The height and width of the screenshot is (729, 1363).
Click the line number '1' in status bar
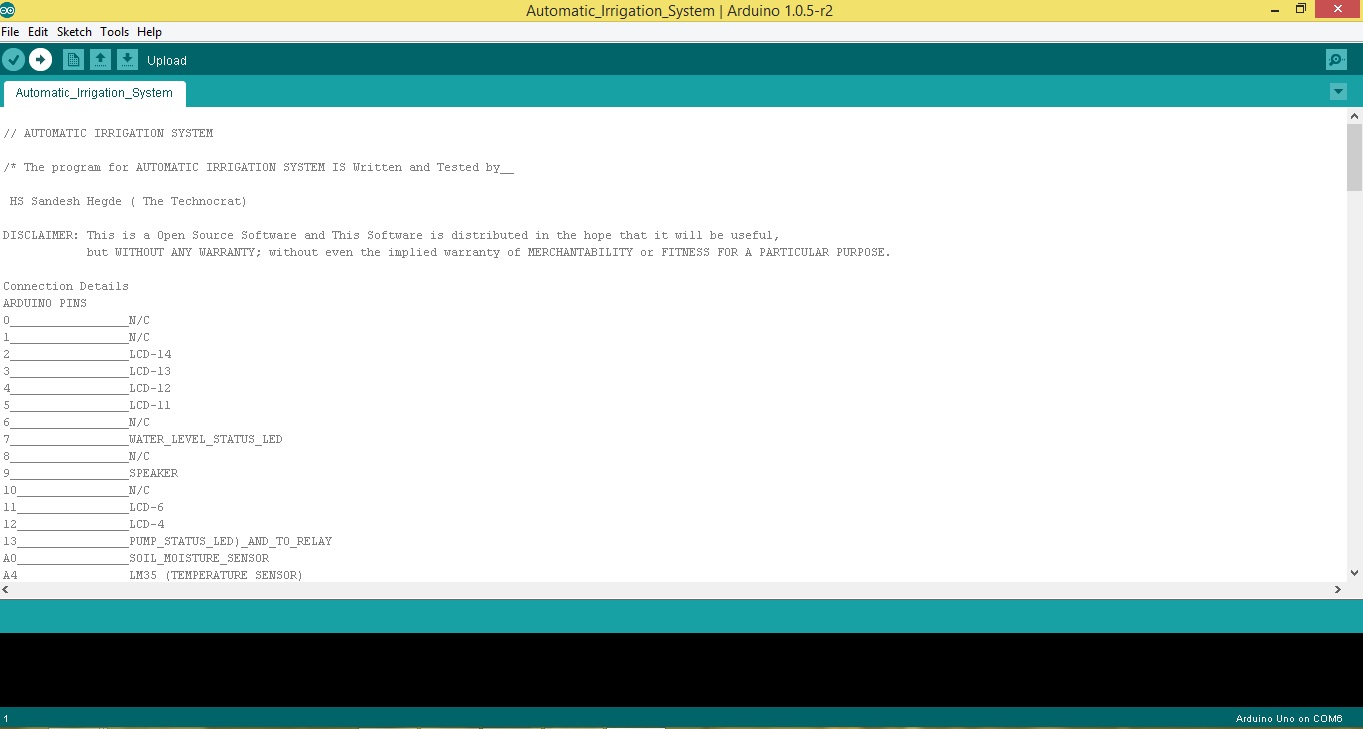point(6,718)
